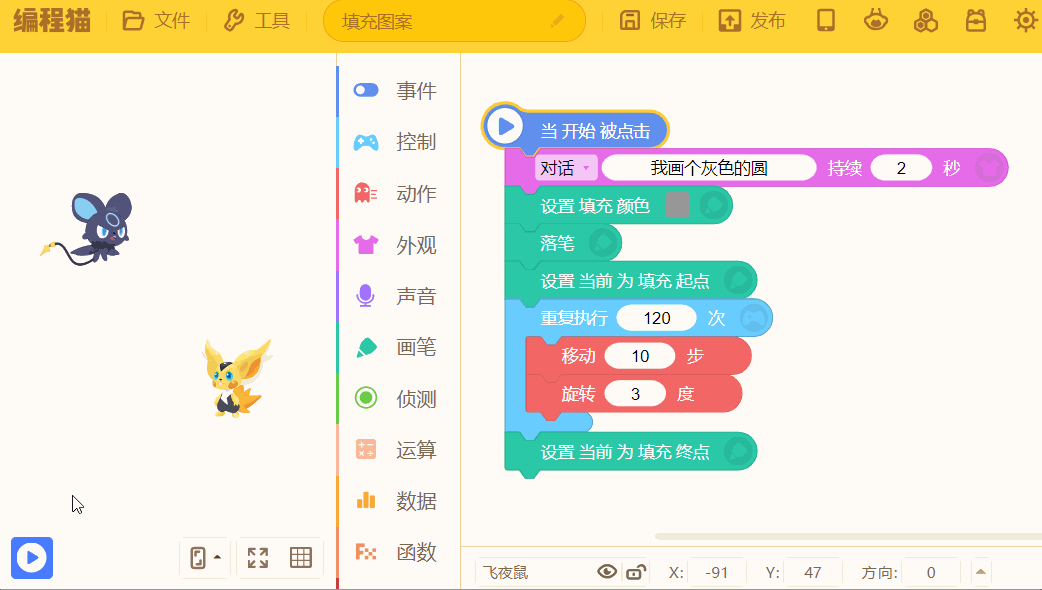The image size is (1042, 590).
Task: Click the horizontal scrollbar below workspace
Action: [848, 536]
